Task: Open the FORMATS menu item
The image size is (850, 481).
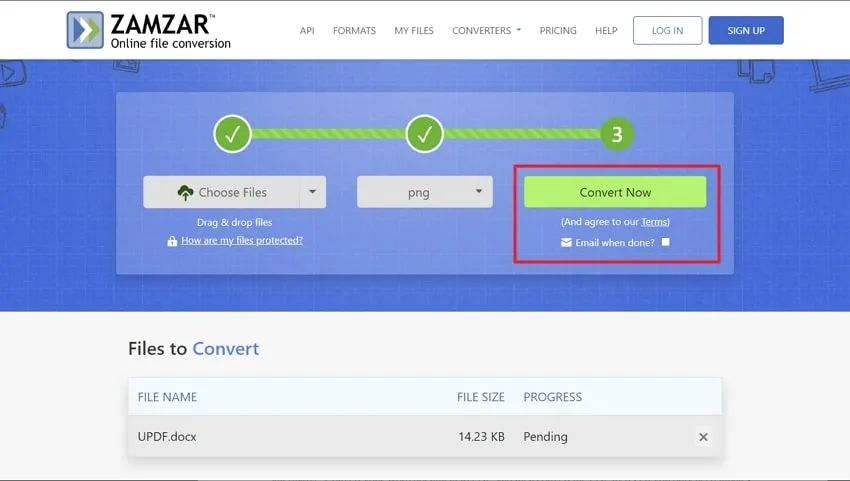Action: 354,30
